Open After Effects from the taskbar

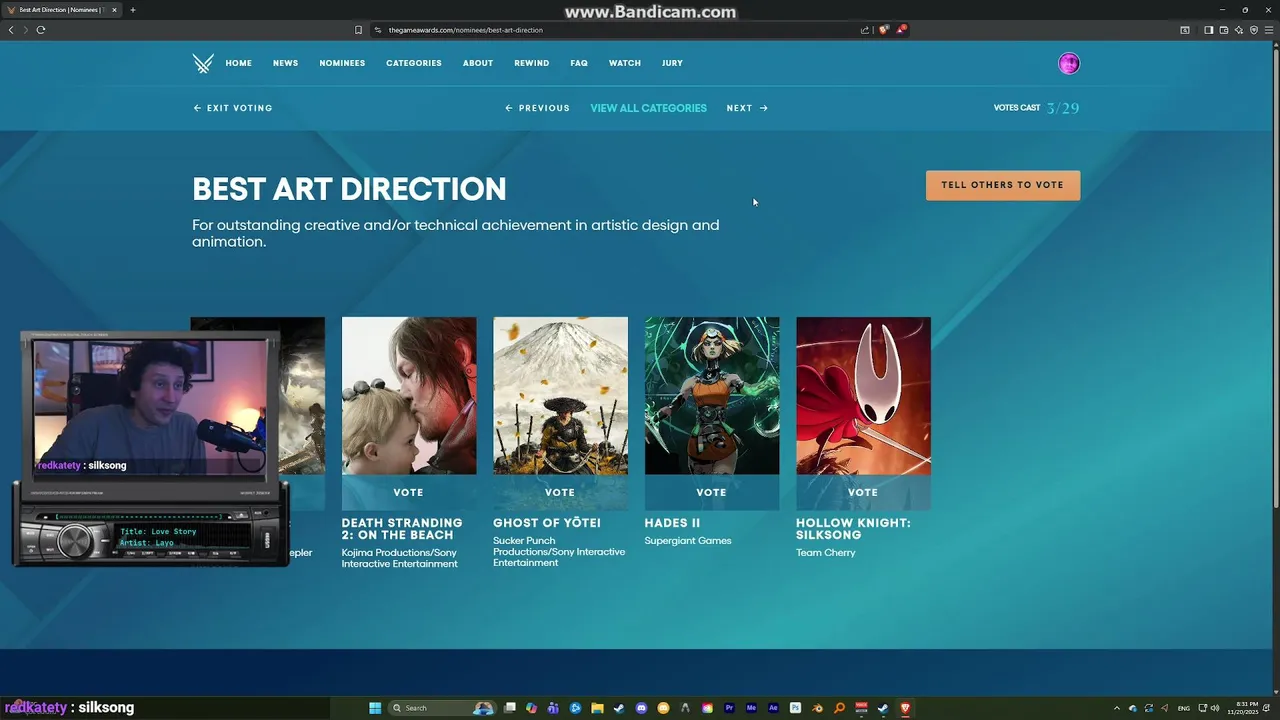[773, 708]
